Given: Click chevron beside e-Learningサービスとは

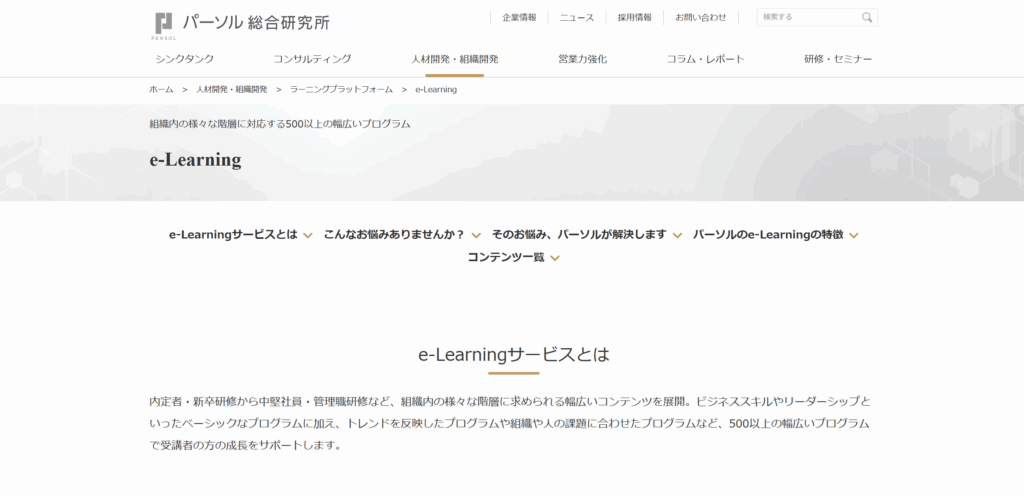Looking at the screenshot, I should point(308,236).
